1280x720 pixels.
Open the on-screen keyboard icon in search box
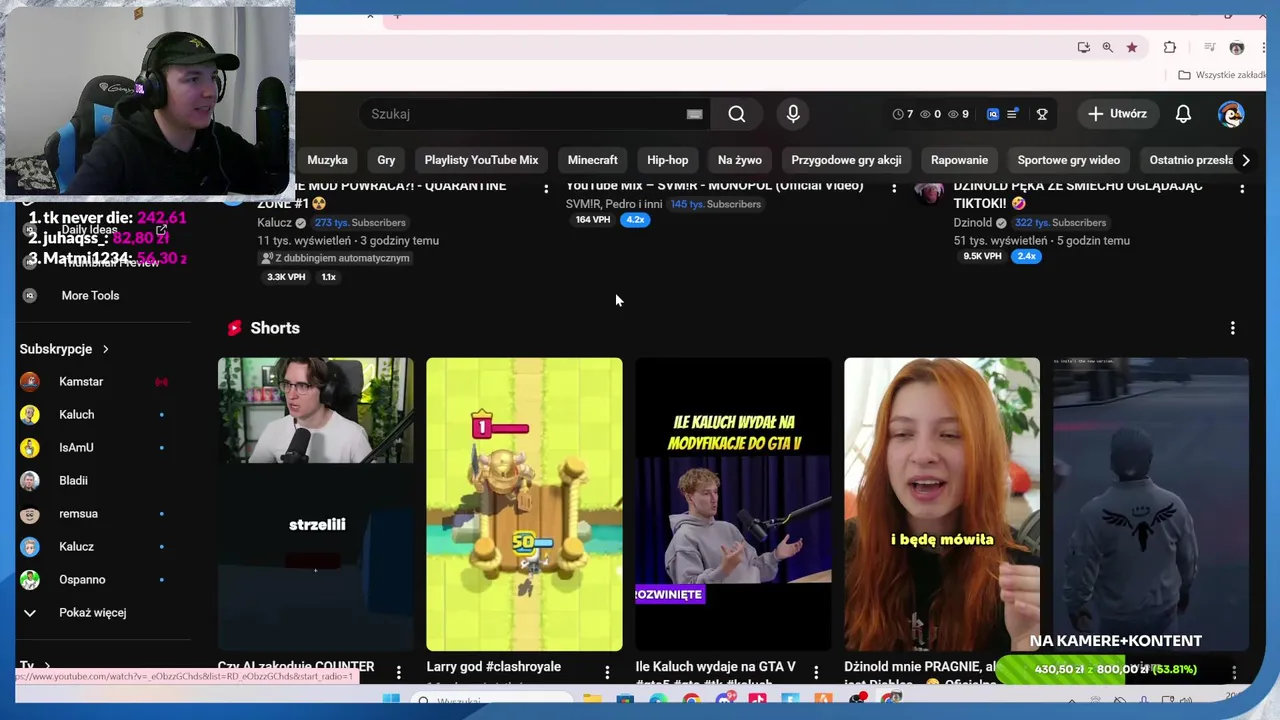click(x=694, y=114)
